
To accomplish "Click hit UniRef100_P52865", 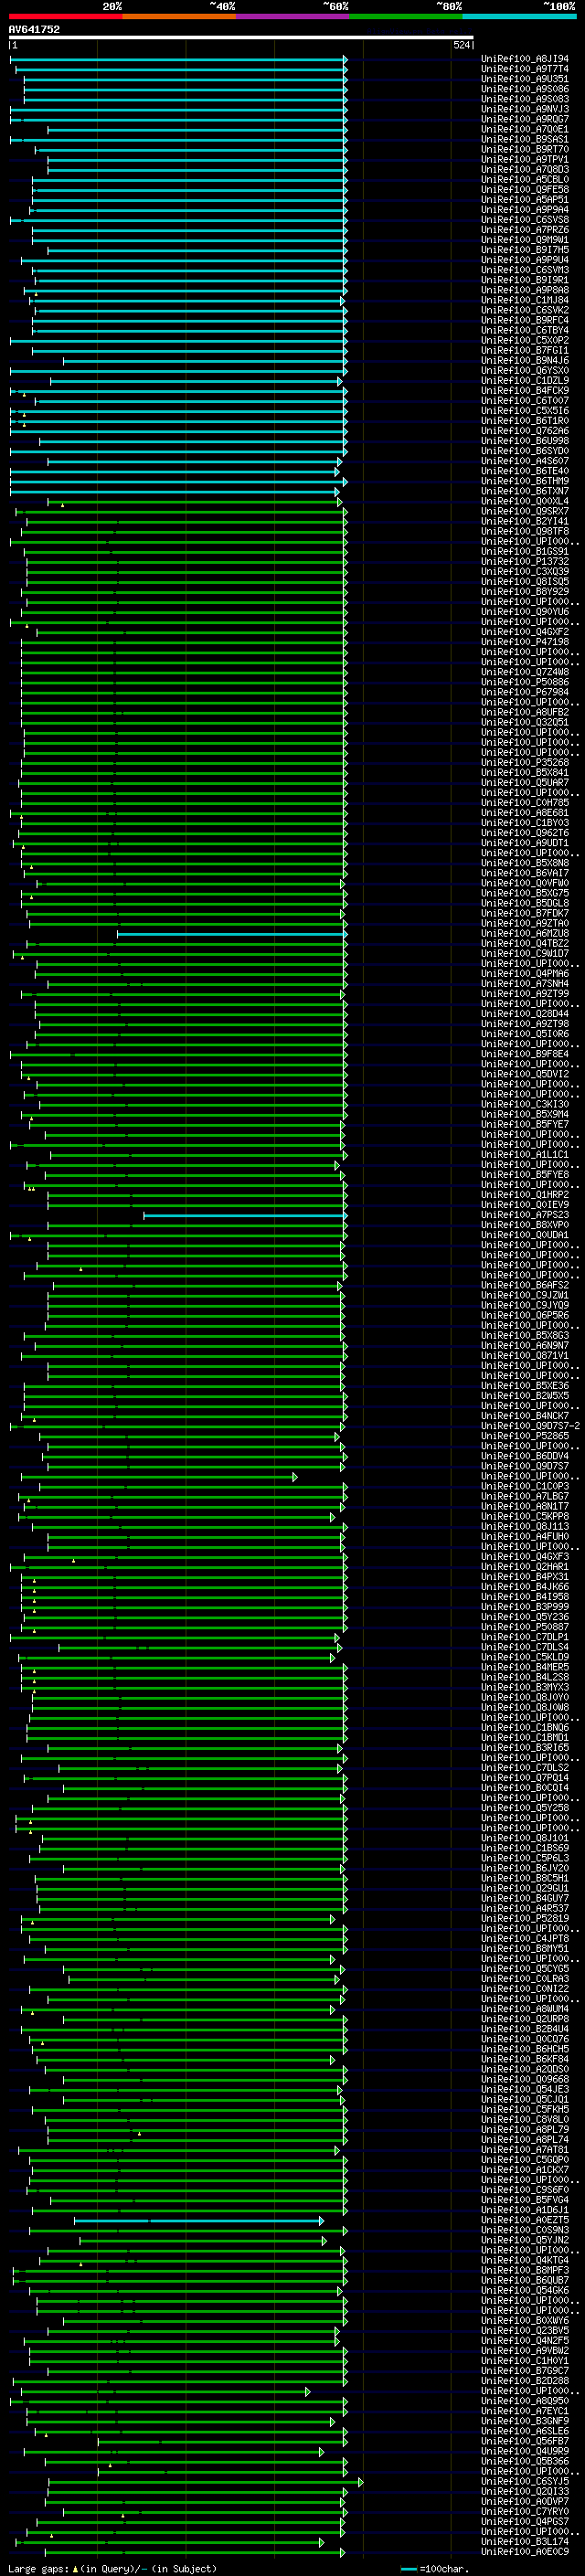I will (524, 1435).
